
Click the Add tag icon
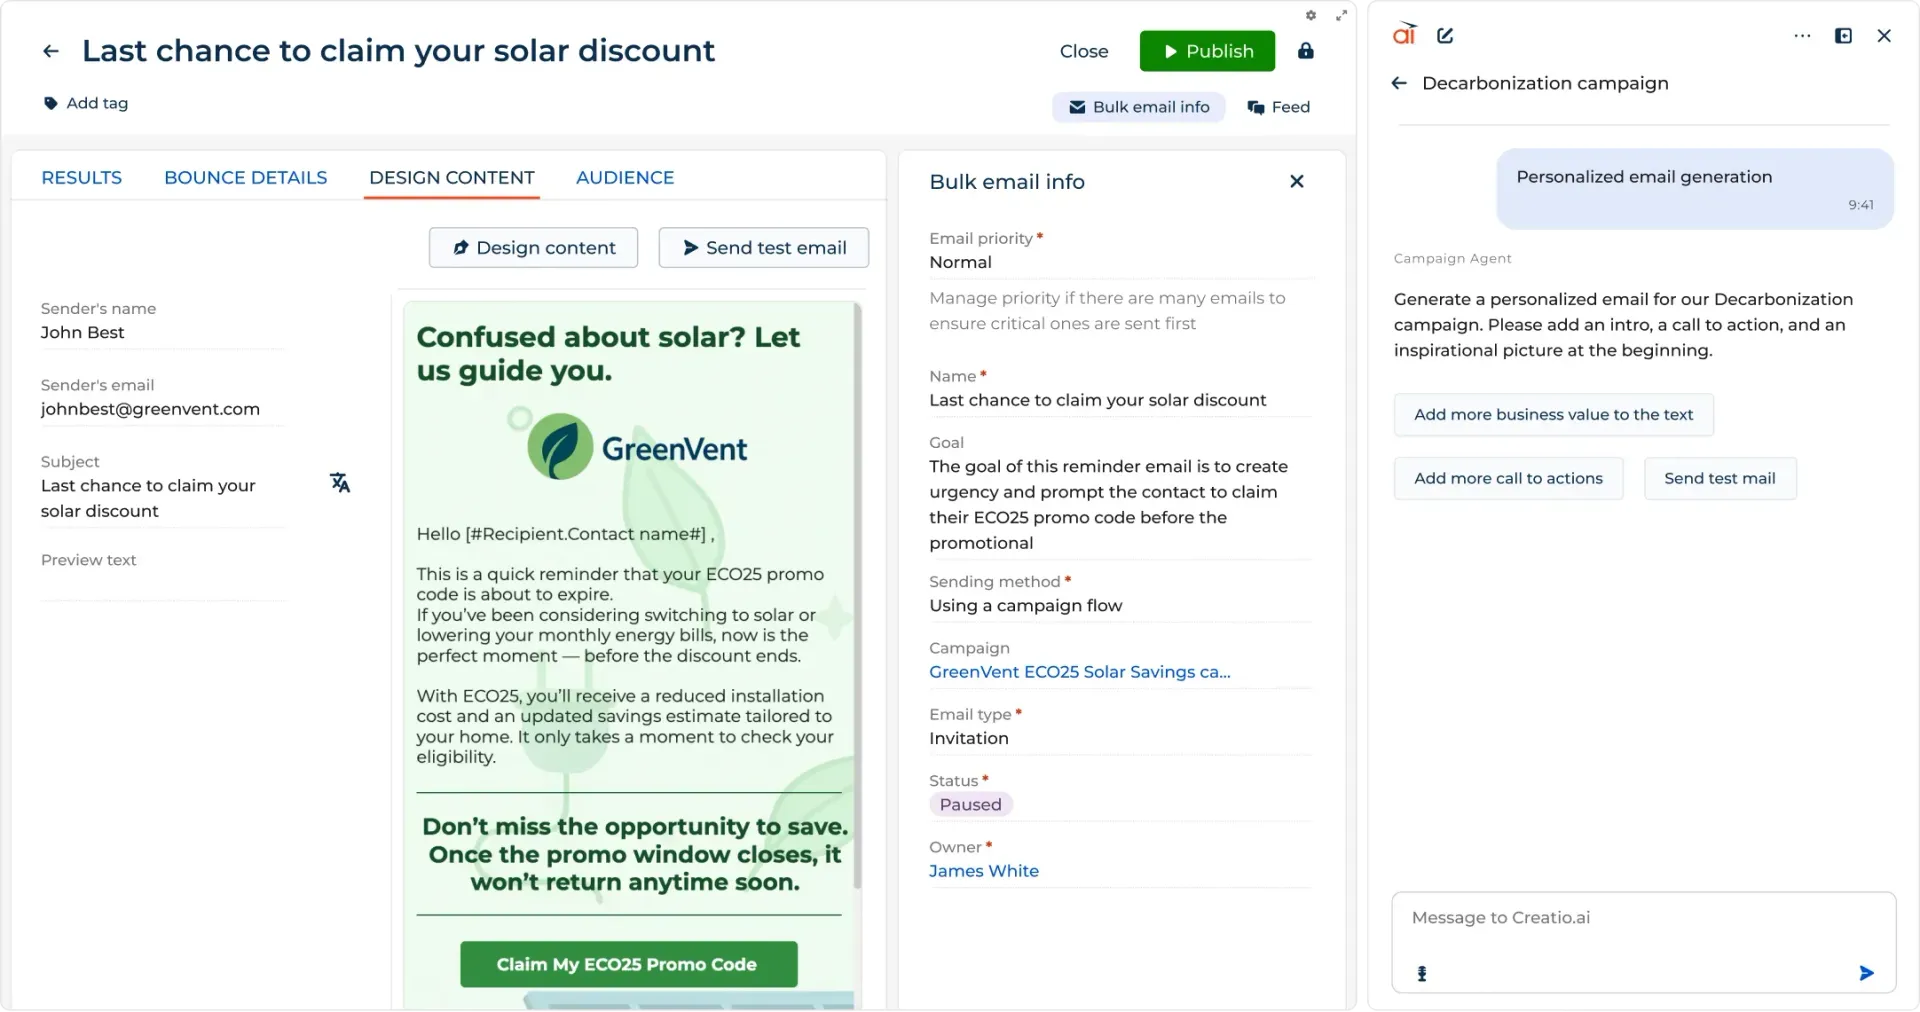click(x=51, y=103)
